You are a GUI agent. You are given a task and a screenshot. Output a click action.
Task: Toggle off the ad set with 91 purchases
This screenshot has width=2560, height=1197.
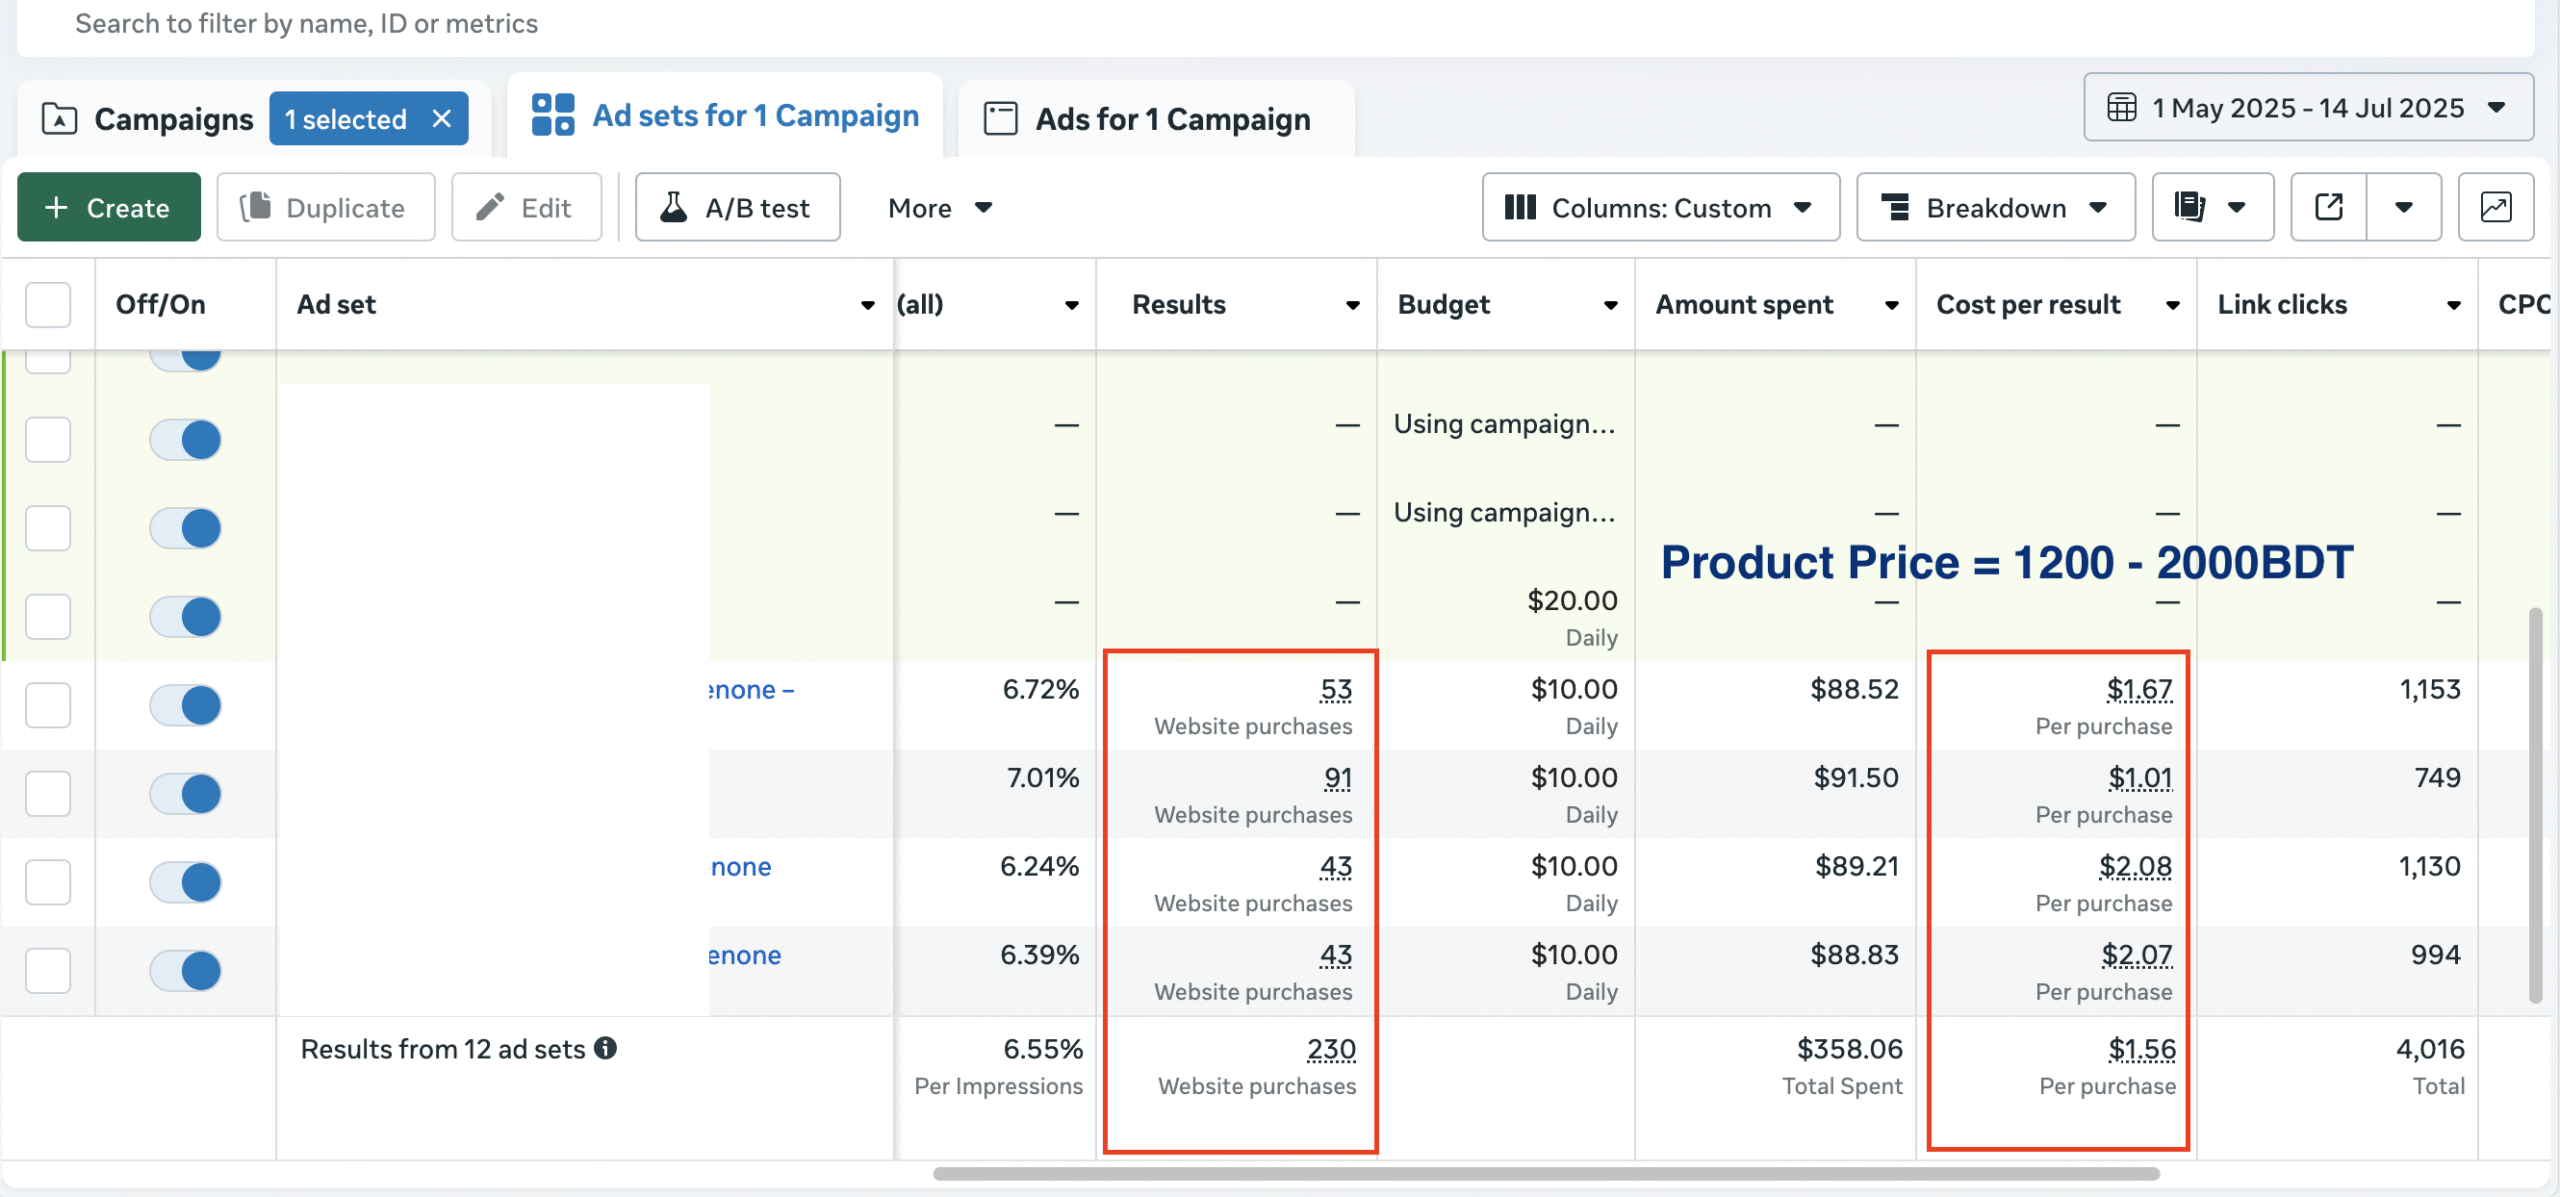186,794
